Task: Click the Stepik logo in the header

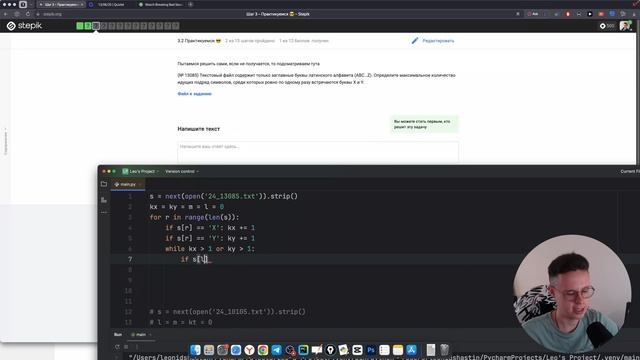Action: [x=24, y=26]
